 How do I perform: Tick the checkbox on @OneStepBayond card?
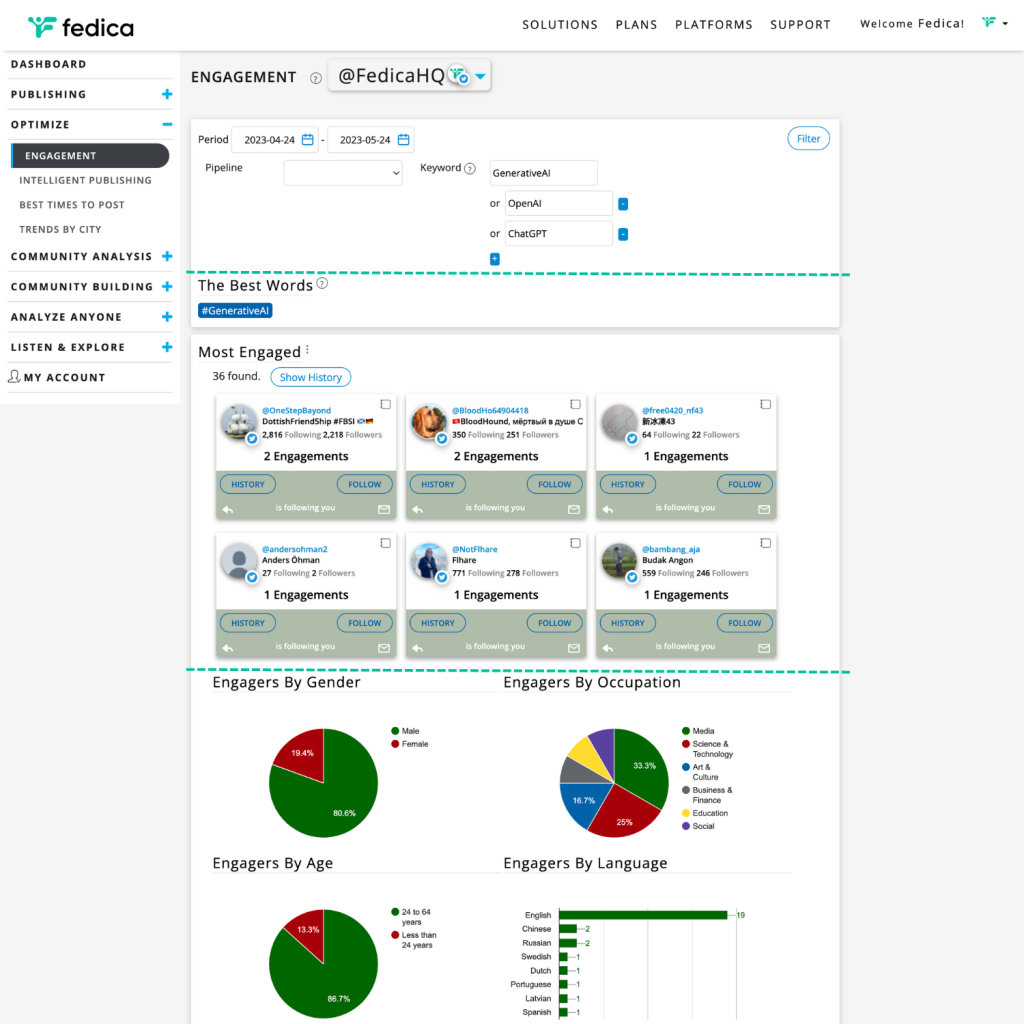tap(386, 405)
